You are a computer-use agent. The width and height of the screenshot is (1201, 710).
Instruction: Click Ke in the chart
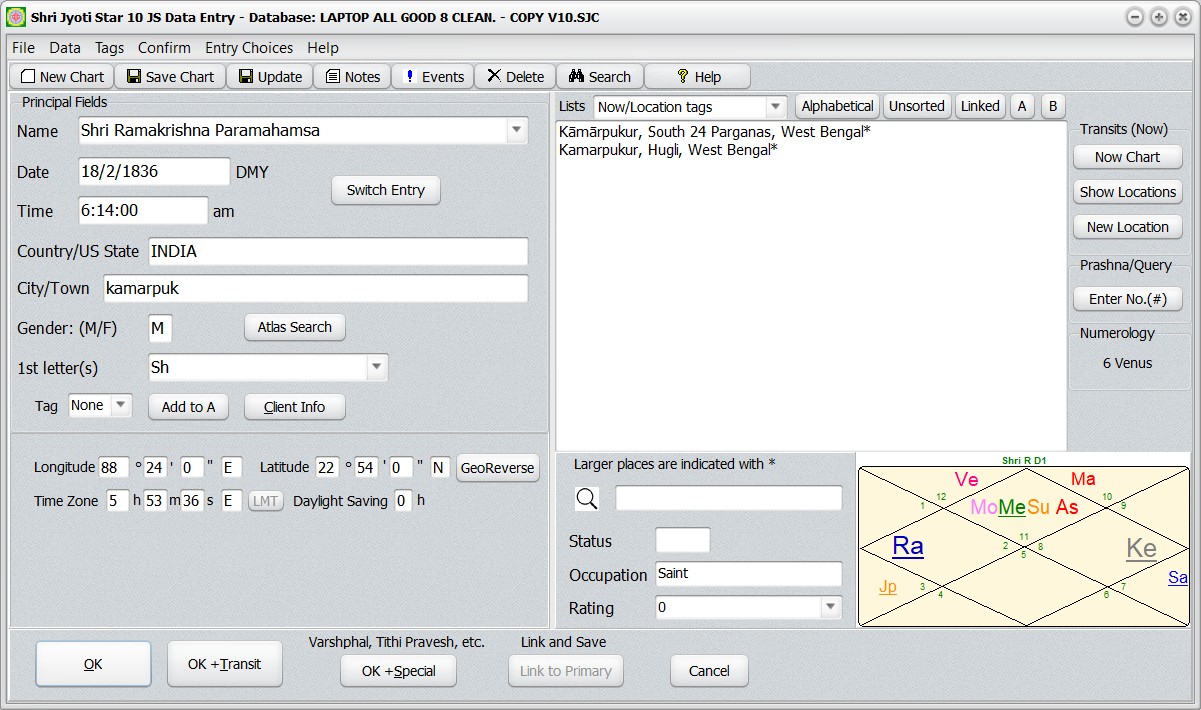[1141, 547]
